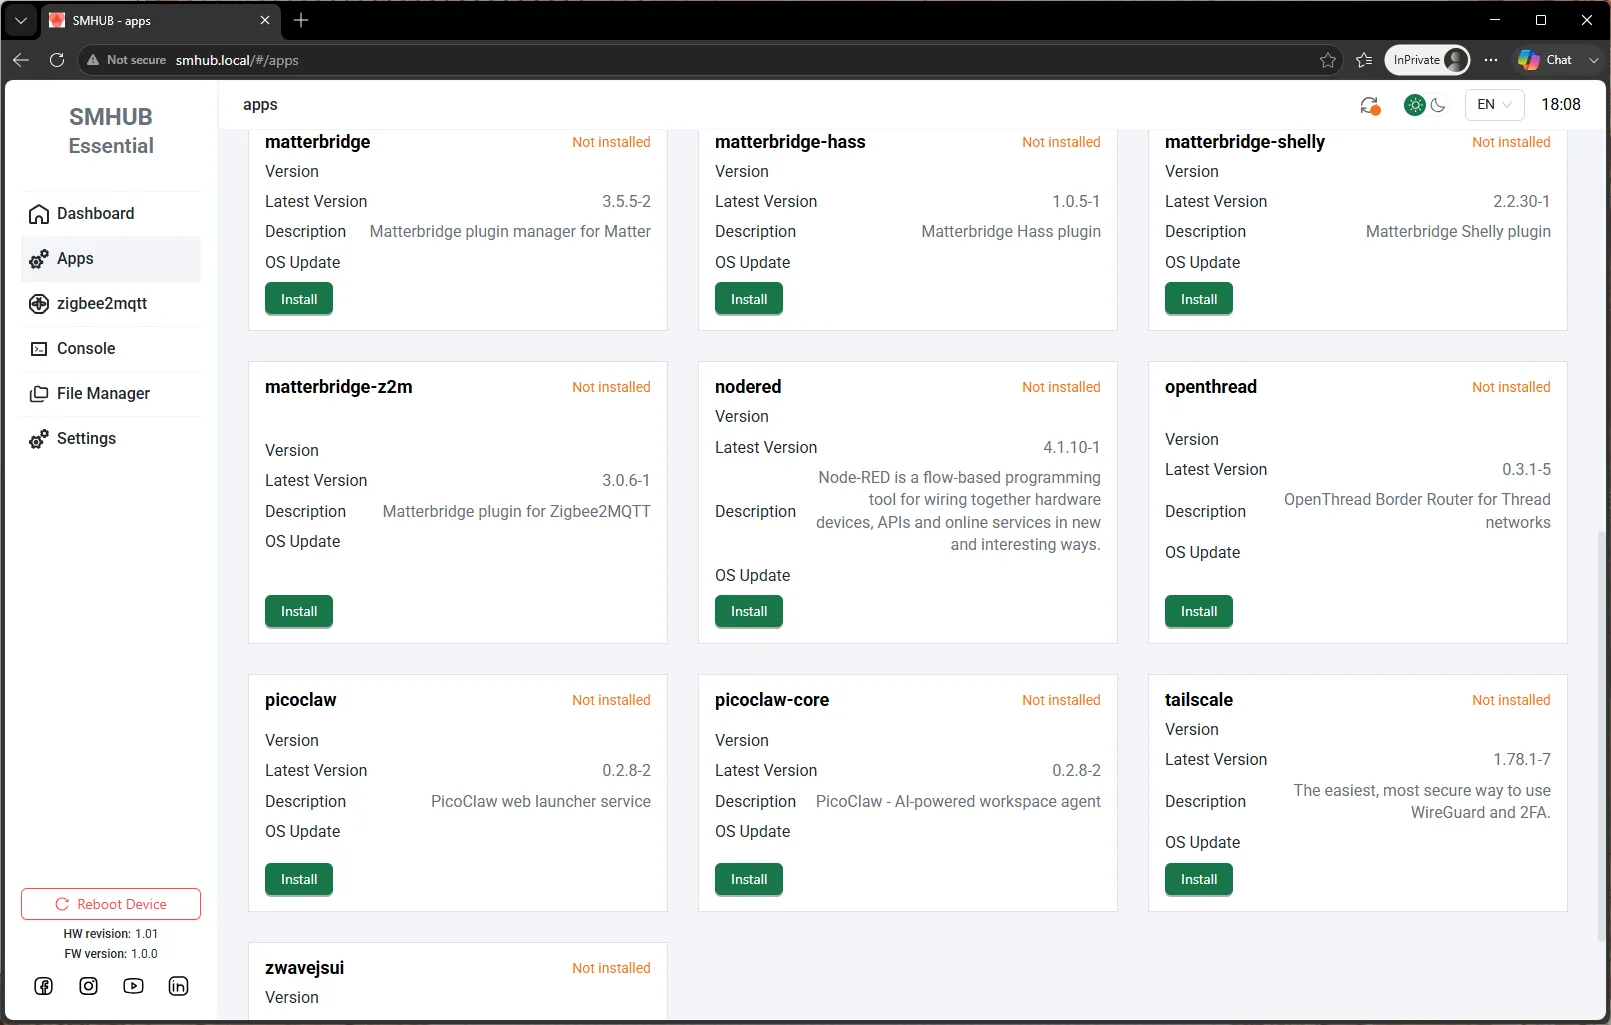Go to Dashboard menu item
1611x1025 pixels.
coord(111,214)
